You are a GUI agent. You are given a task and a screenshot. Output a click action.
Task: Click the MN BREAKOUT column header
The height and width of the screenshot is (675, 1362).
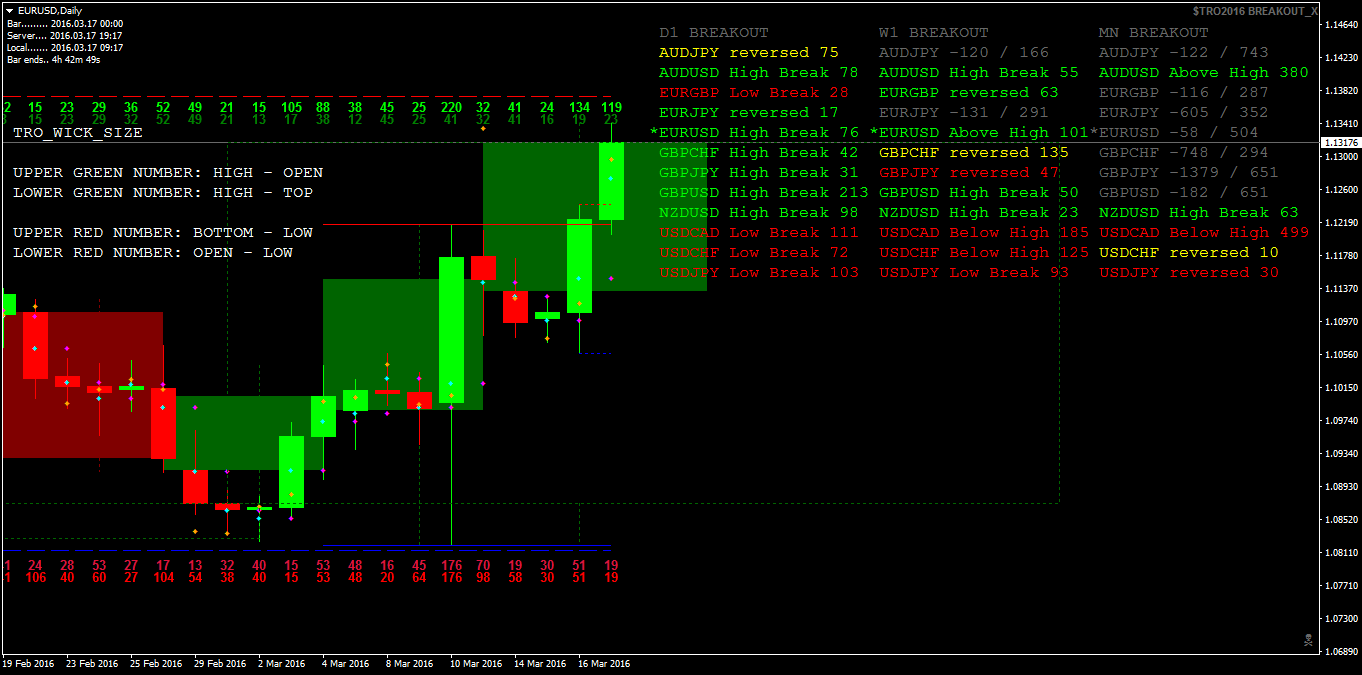tap(1154, 33)
